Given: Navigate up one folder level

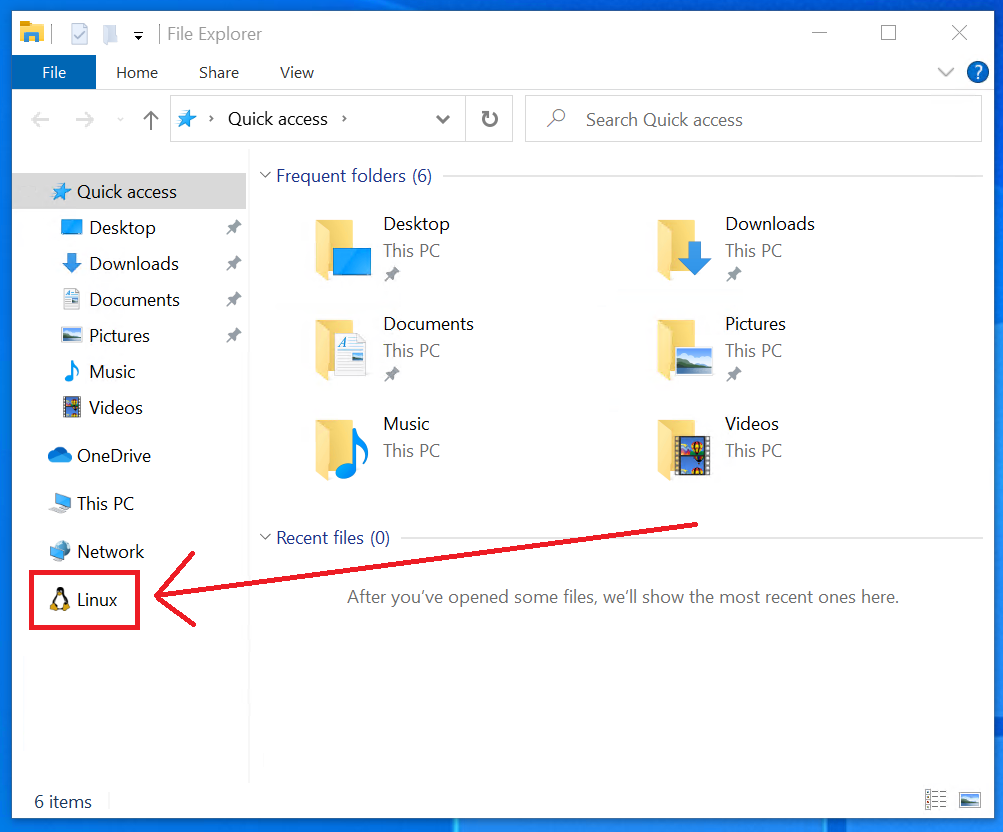Looking at the screenshot, I should [x=150, y=118].
